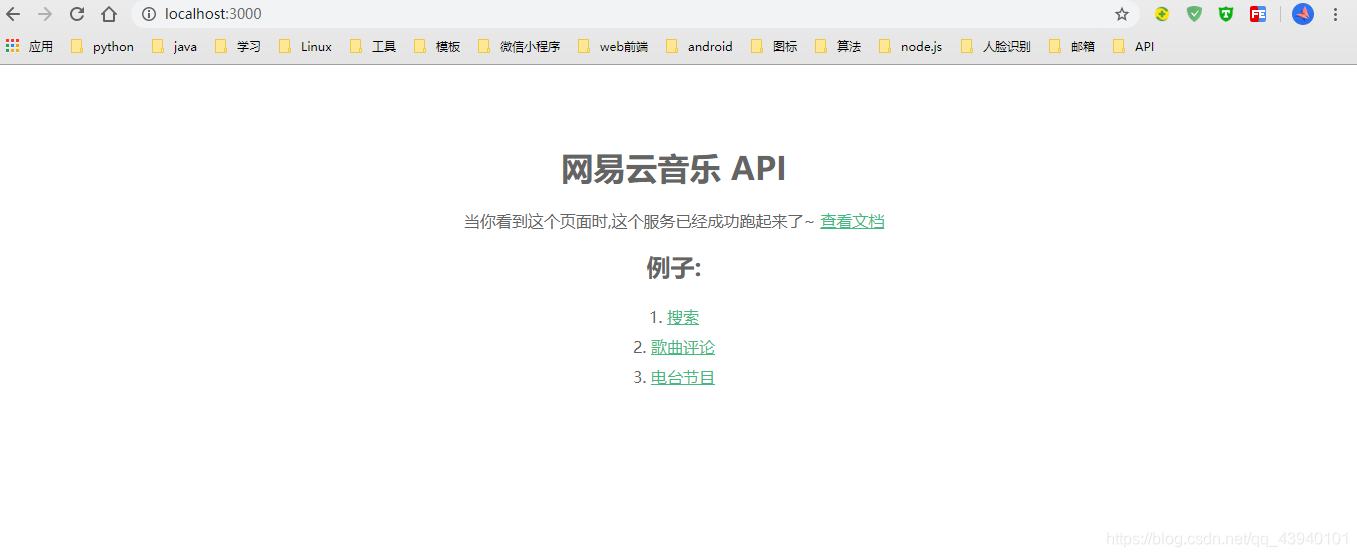Reload the page with the refresh icon
Image resolution: width=1357 pixels, height=557 pixels.
click(77, 14)
